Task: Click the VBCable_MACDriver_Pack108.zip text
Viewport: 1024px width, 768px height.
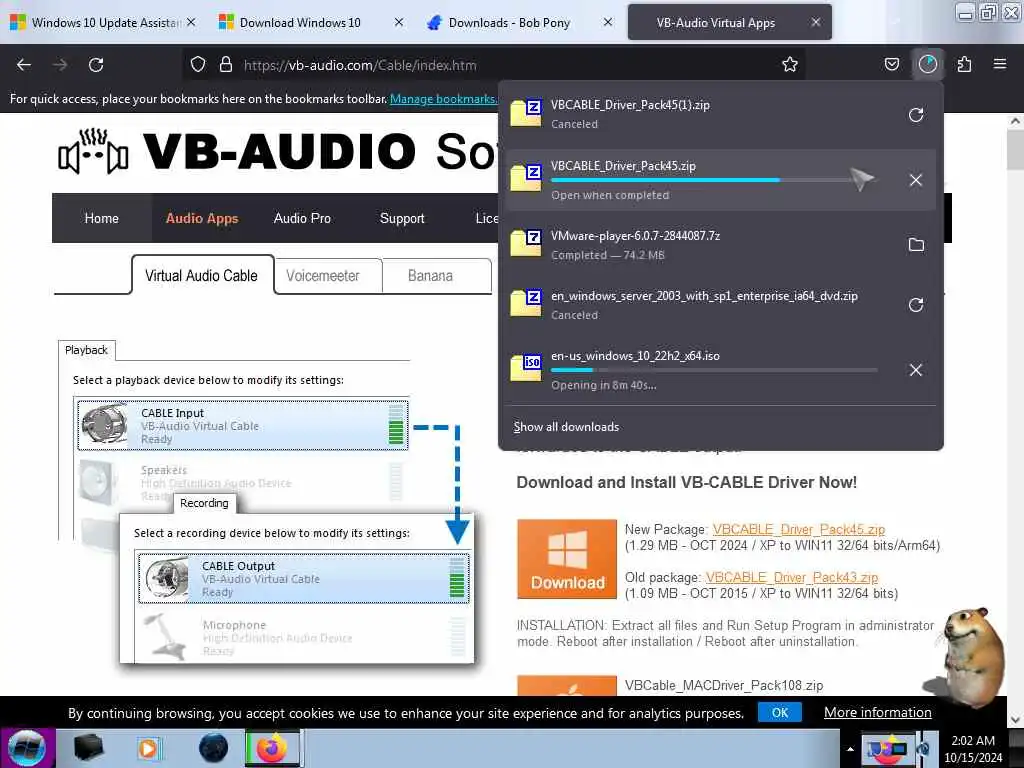Action: pyautogui.click(x=724, y=685)
